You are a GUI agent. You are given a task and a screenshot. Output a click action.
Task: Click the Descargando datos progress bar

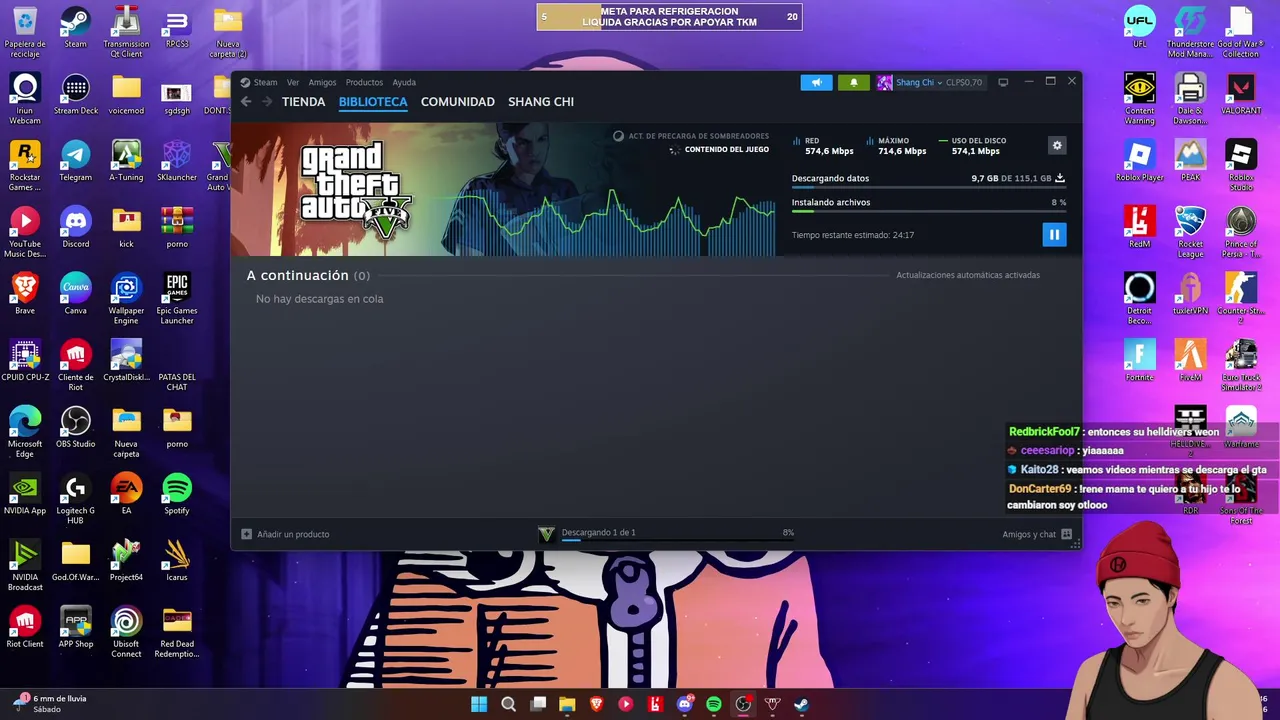click(928, 188)
